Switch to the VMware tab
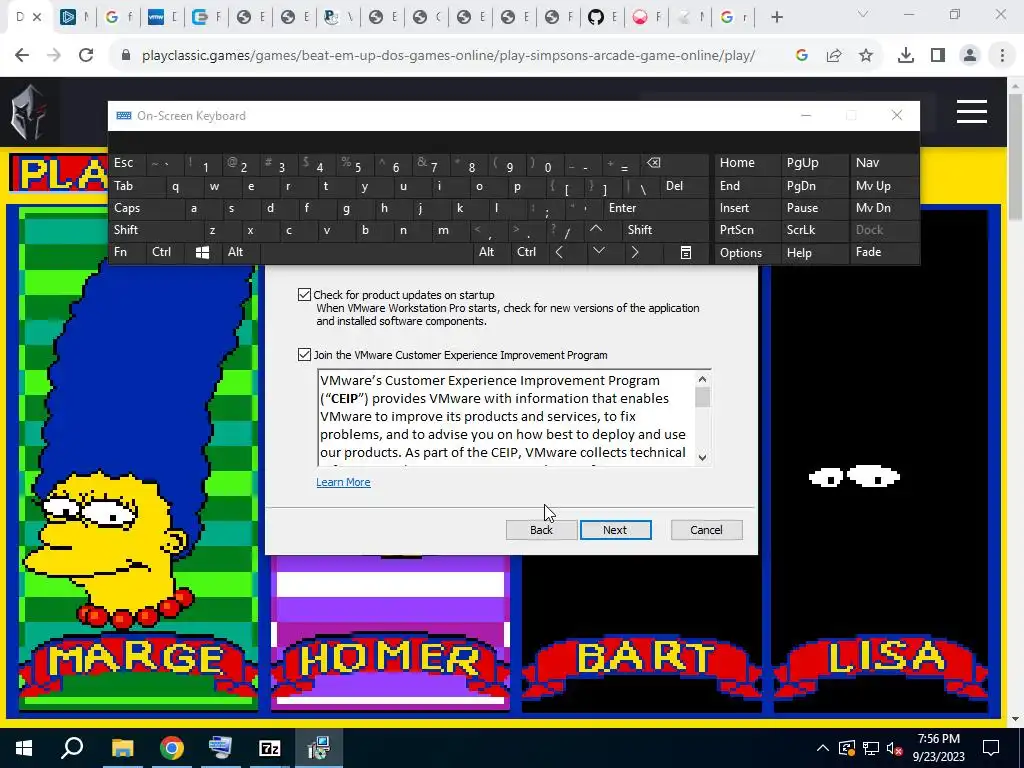The image size is (1024, 768). click(161, 18)
